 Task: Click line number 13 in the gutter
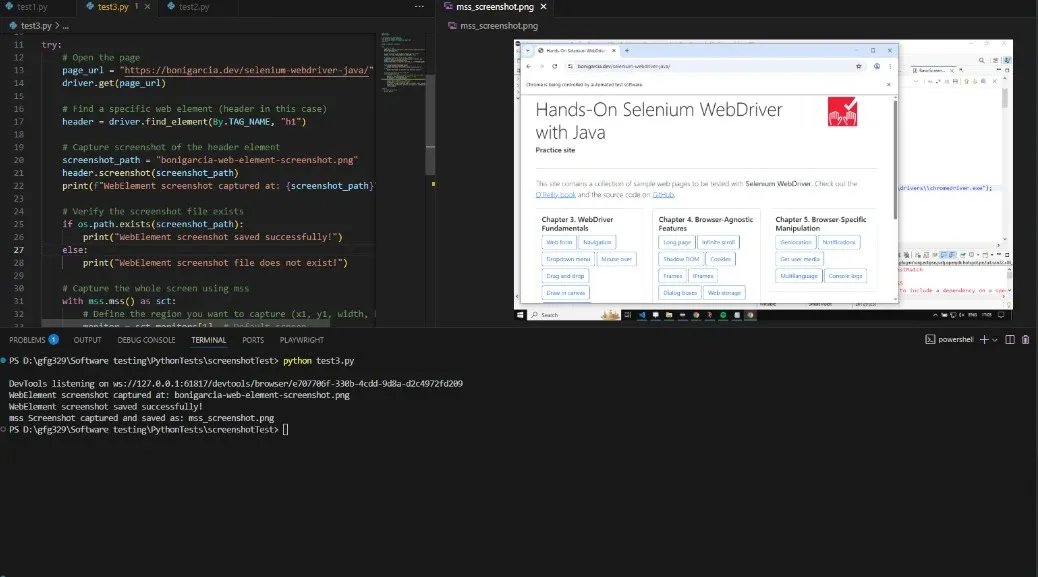(19, 70)
